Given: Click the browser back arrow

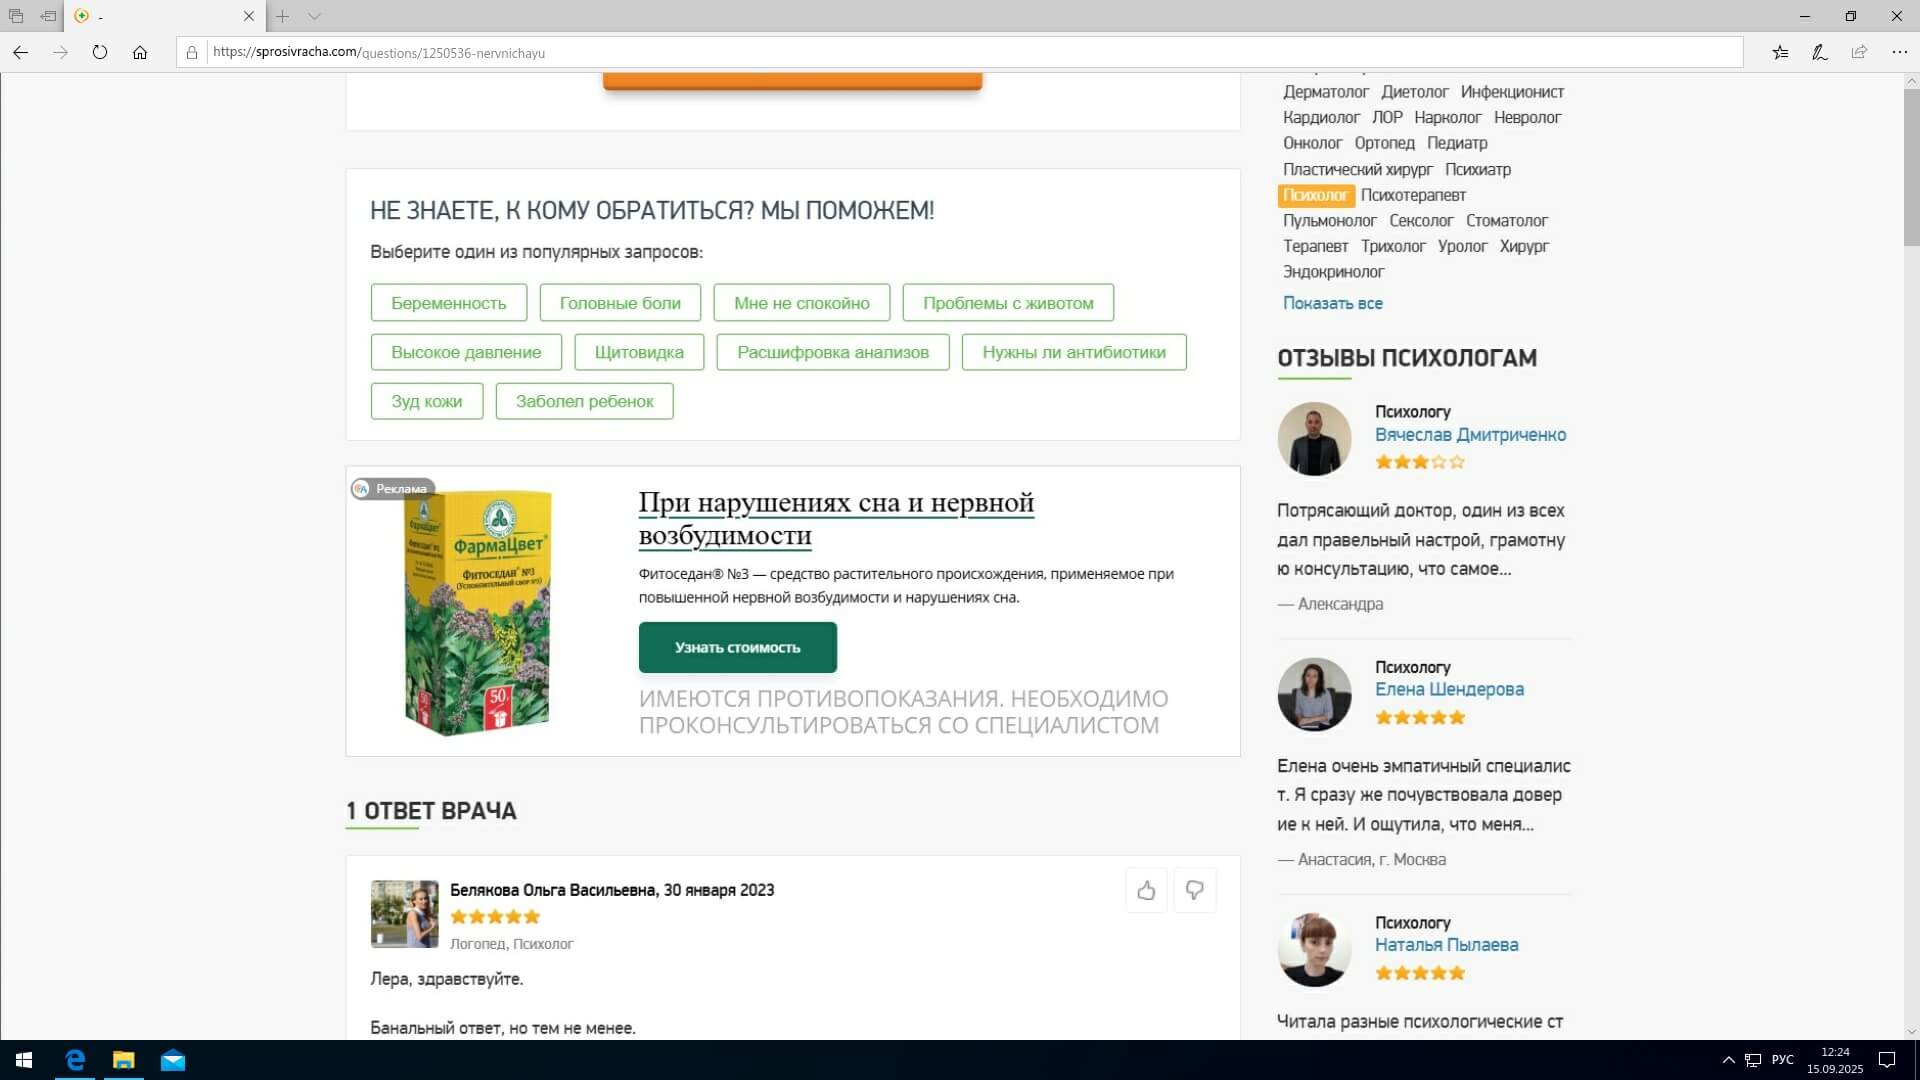Looking at the screenshot, I should [20, 52].
